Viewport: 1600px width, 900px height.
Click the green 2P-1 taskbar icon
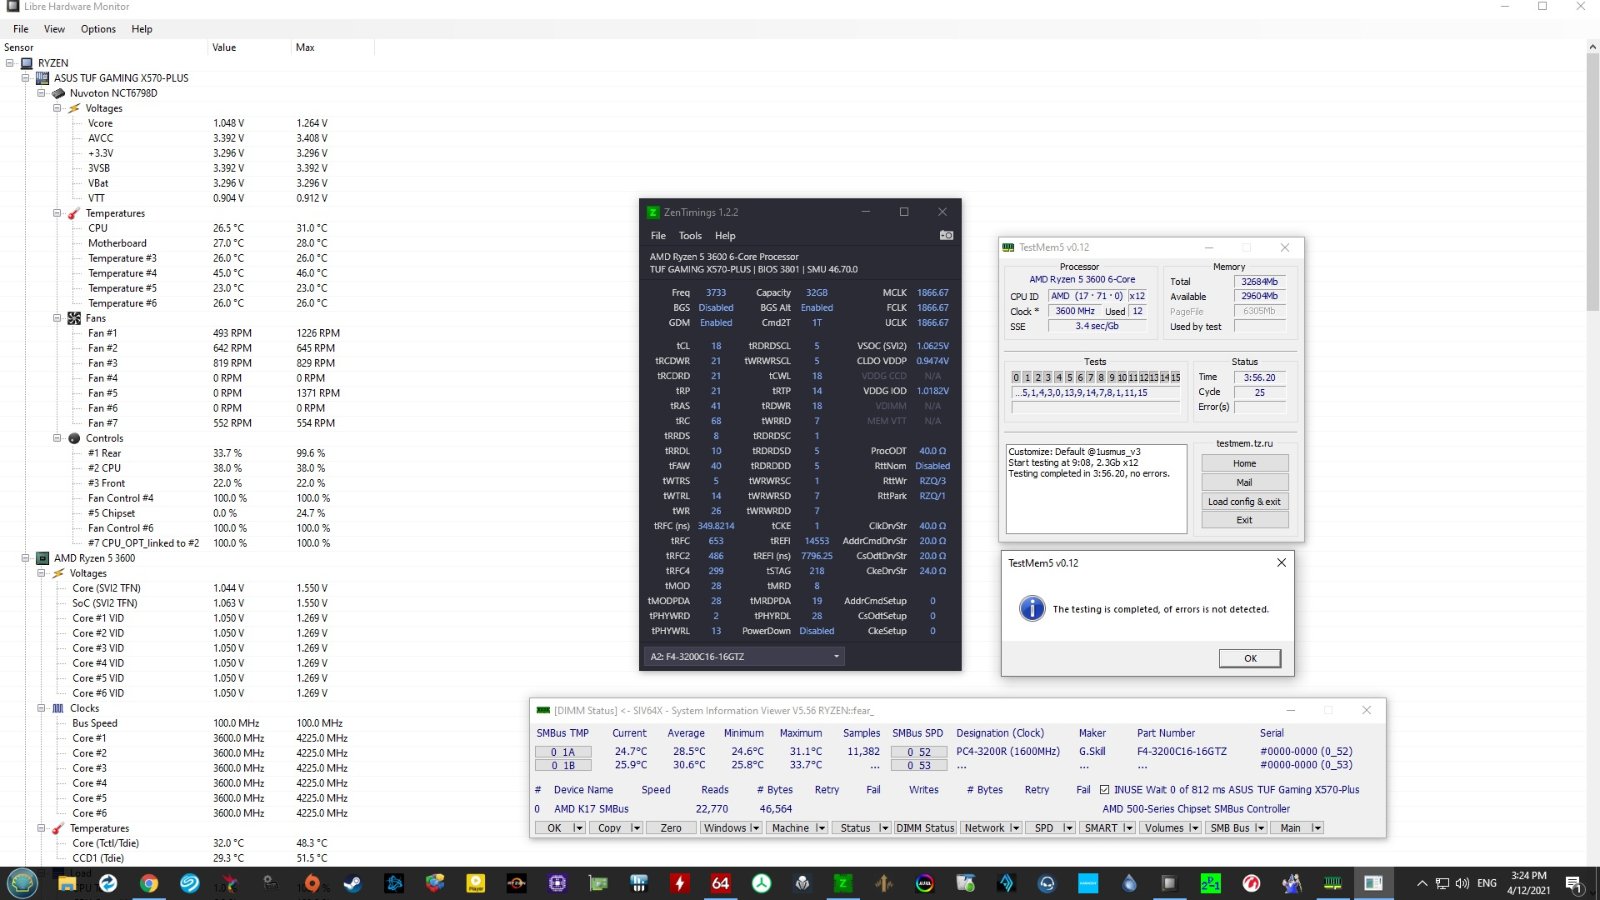(x=1210, y=883)
